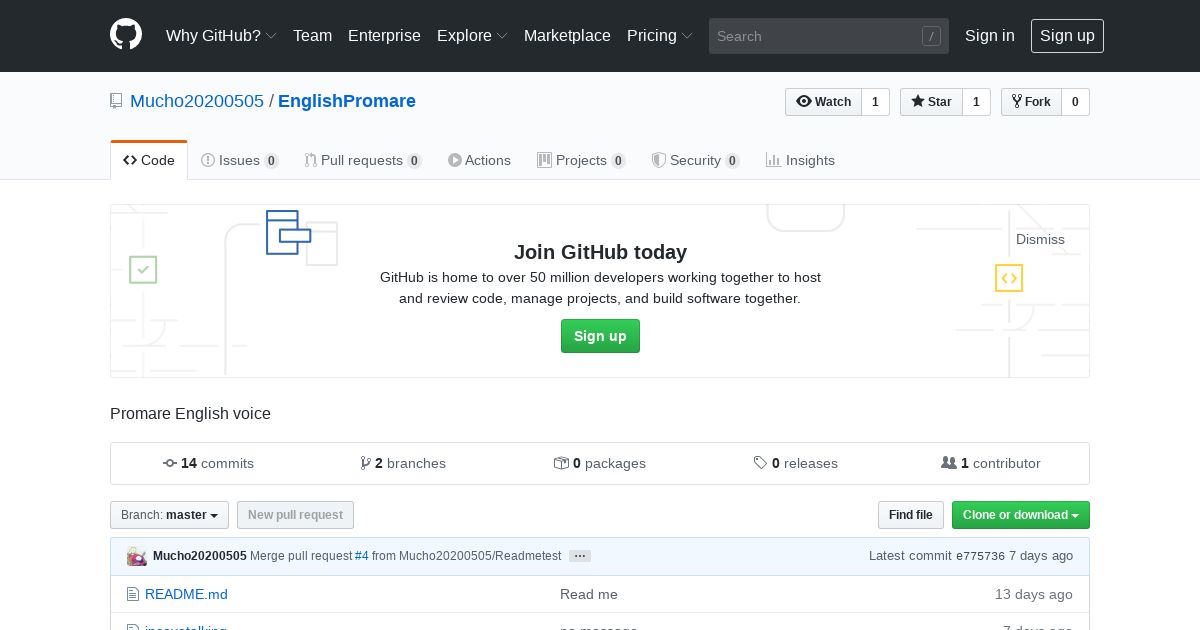Viewport: 1200px width, 630px height.
Task: Dismiss the Join GitHub banner
Action: (1040, 239)
